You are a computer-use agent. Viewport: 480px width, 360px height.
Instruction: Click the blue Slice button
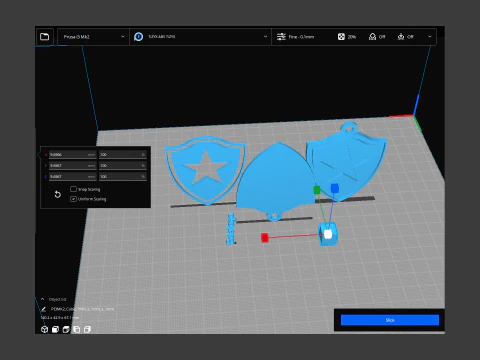click(x=390, y=320)
